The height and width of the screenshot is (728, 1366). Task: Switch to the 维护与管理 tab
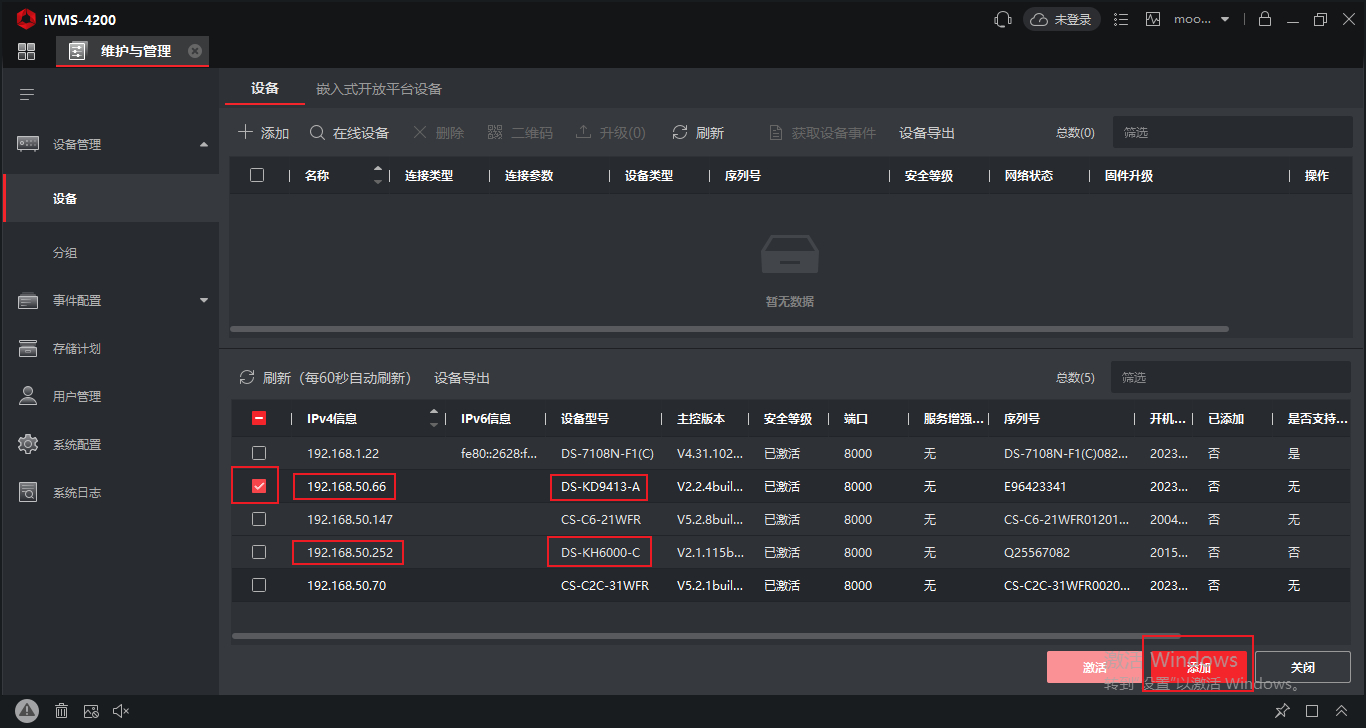pyautogui.click(x=132, y=51)
